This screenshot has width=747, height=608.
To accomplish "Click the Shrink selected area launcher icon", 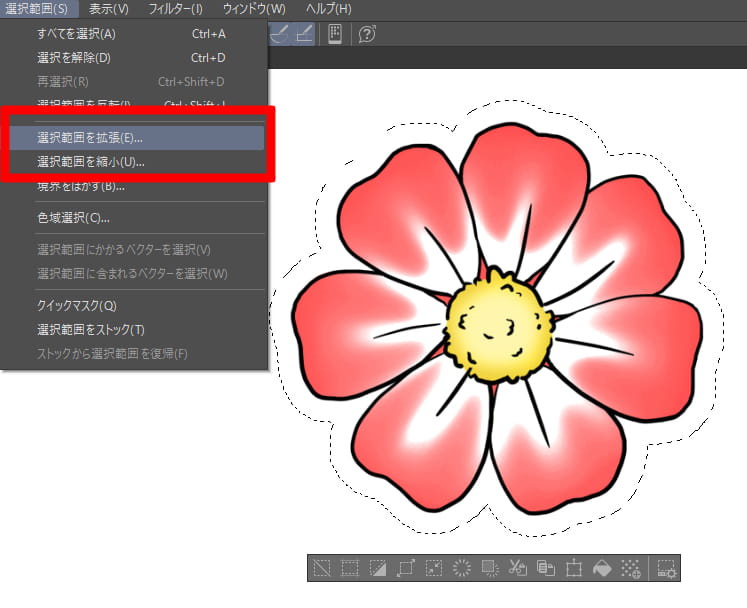I will (x=434, y=569).
